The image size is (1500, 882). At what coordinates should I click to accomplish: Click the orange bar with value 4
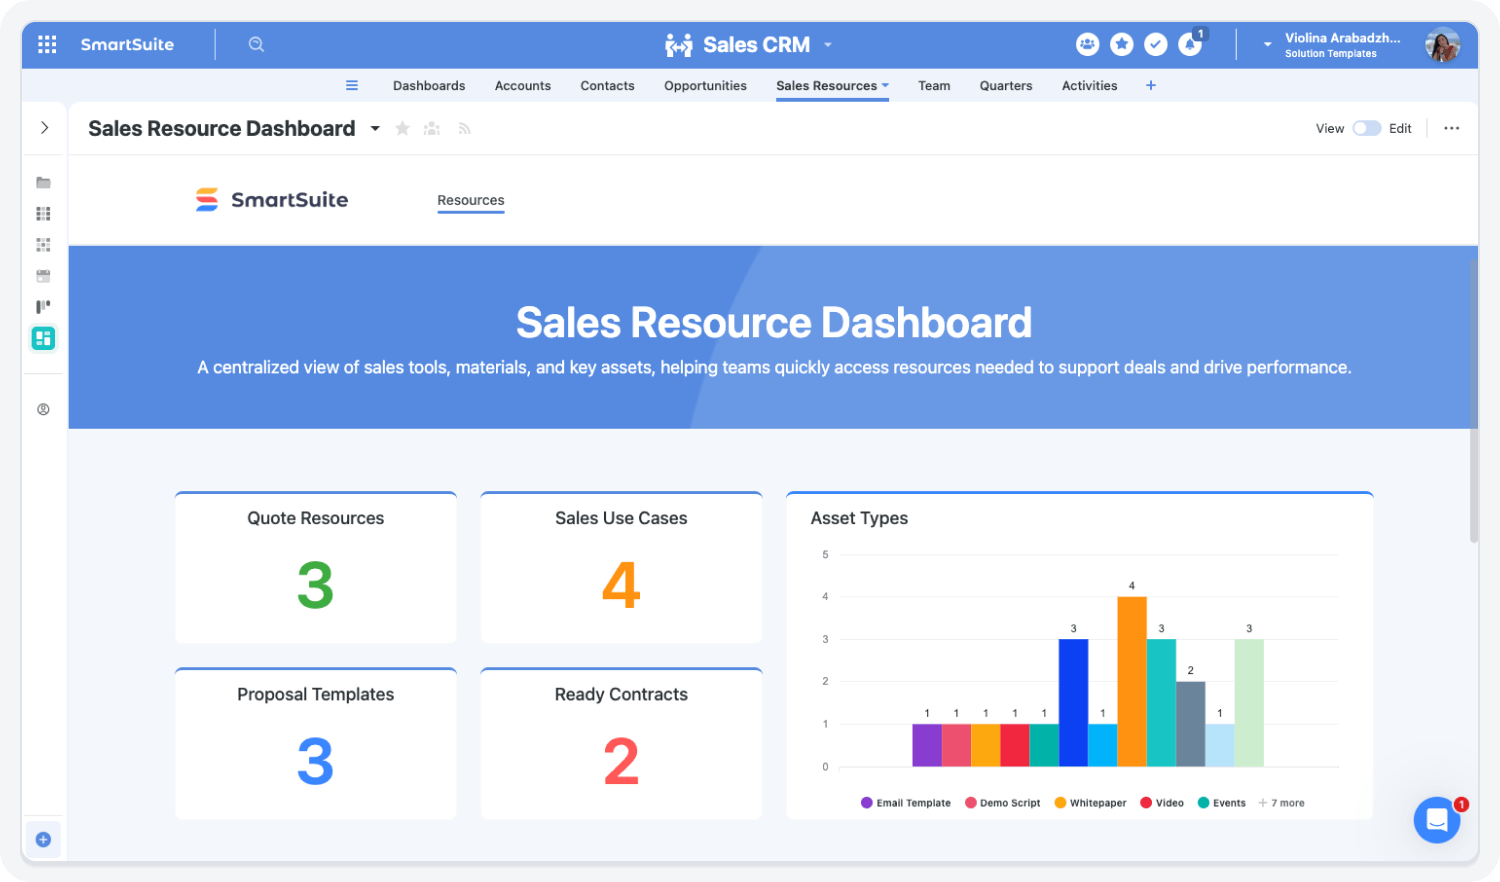(1132, 682)
